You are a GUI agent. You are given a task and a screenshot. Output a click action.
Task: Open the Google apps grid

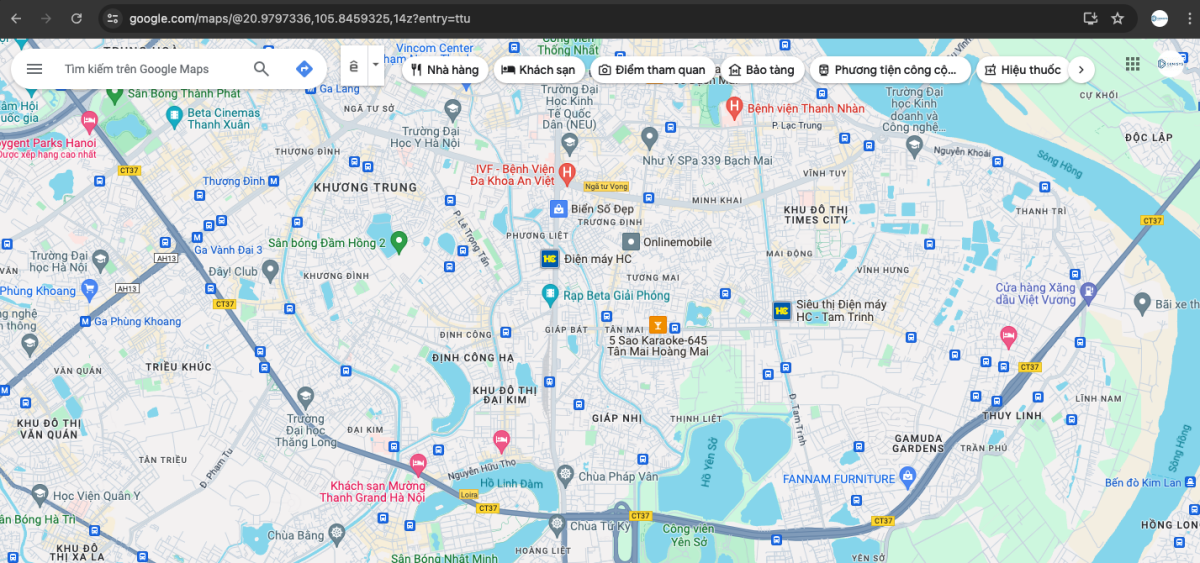click(x=1132, y=64)
